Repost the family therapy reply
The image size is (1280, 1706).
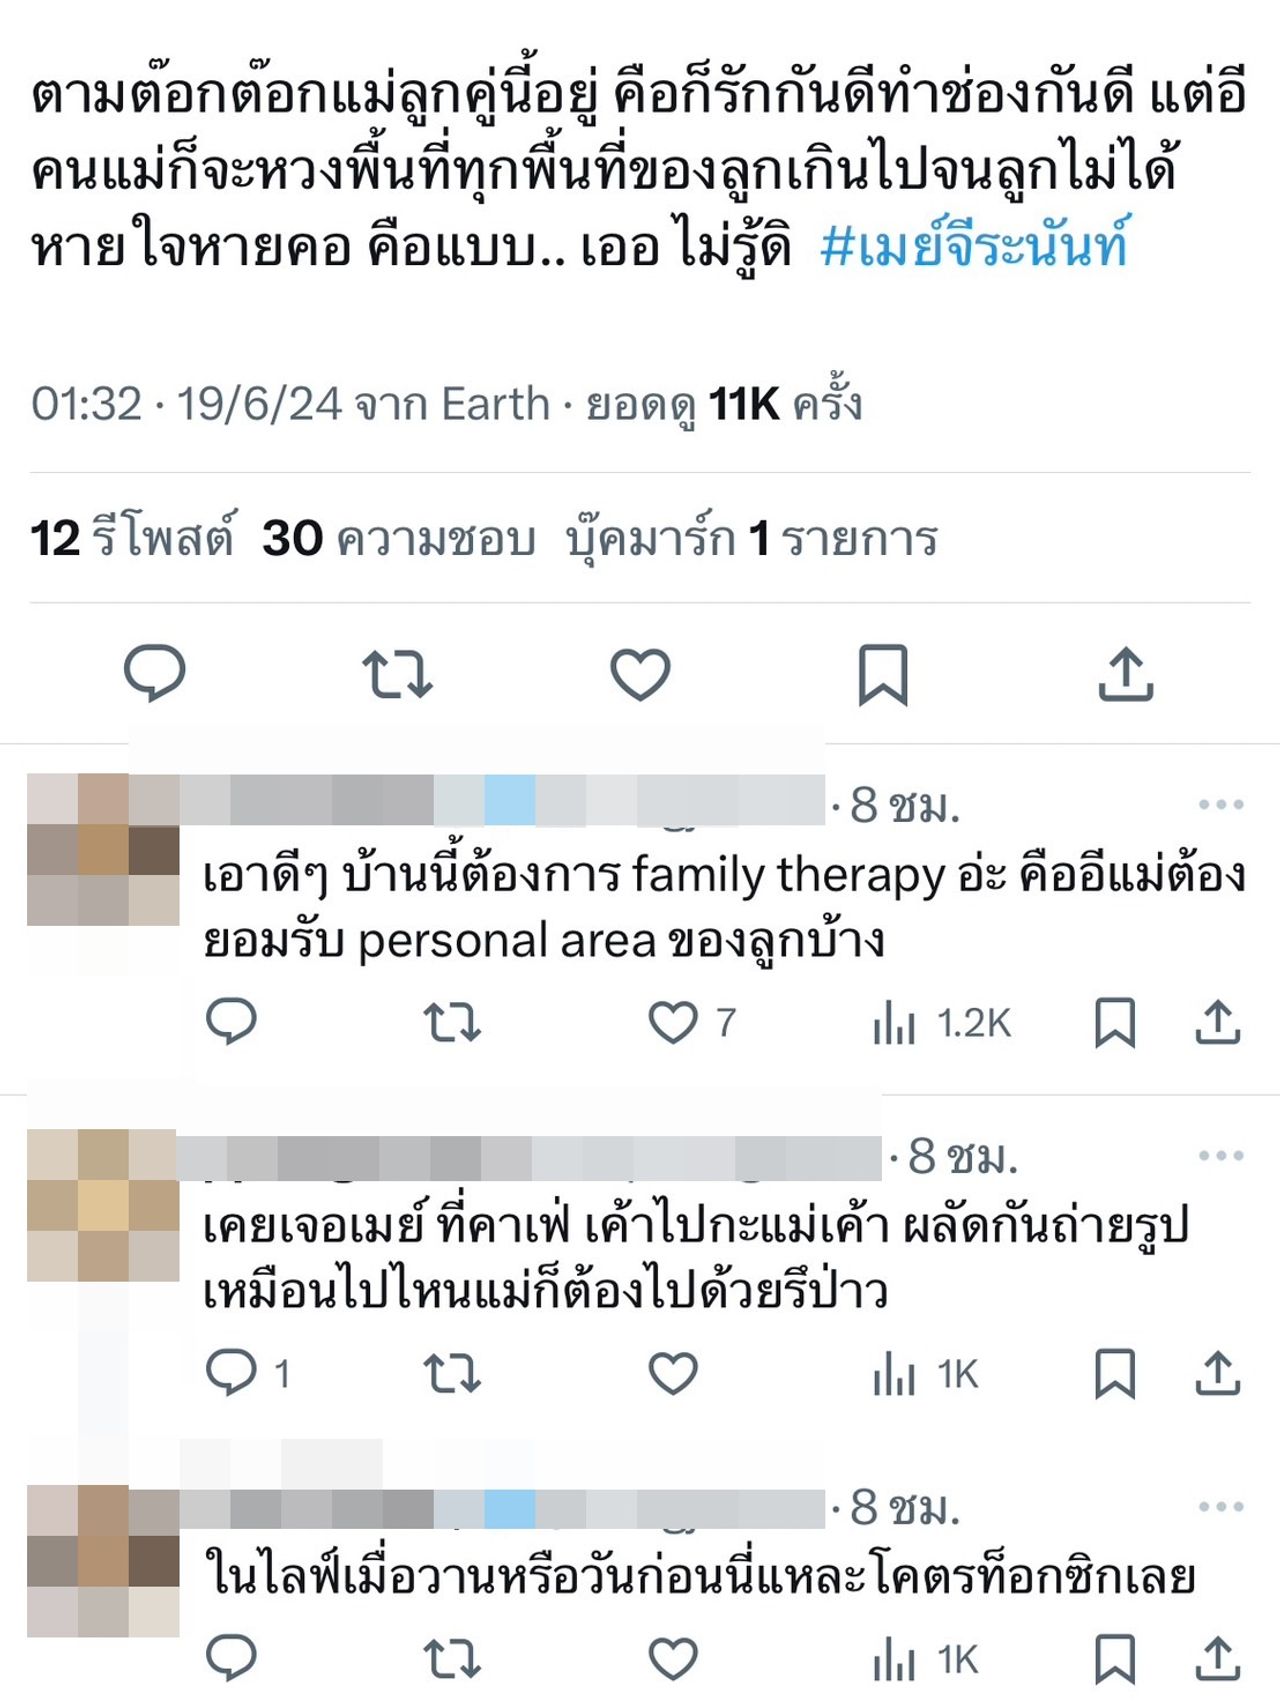(452, 1023)
